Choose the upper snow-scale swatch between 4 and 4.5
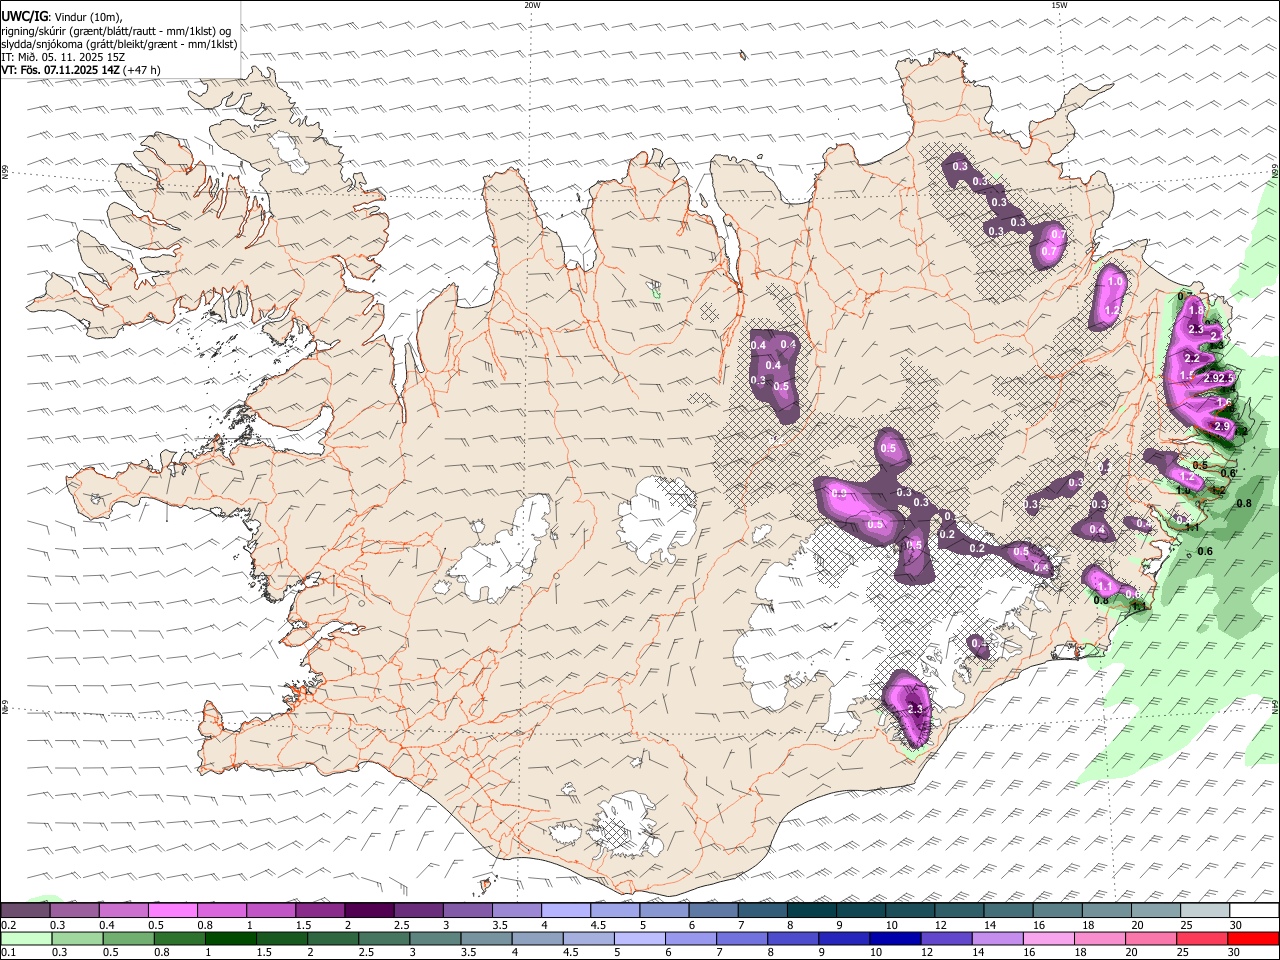Screen dimensions: 1280x960 (x=565, y=910)
